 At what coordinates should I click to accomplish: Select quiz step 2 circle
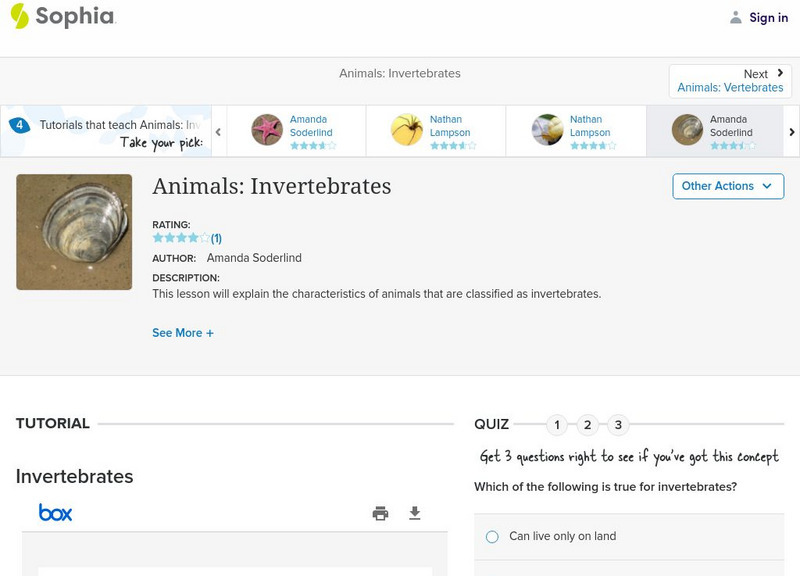pos(588,424)
